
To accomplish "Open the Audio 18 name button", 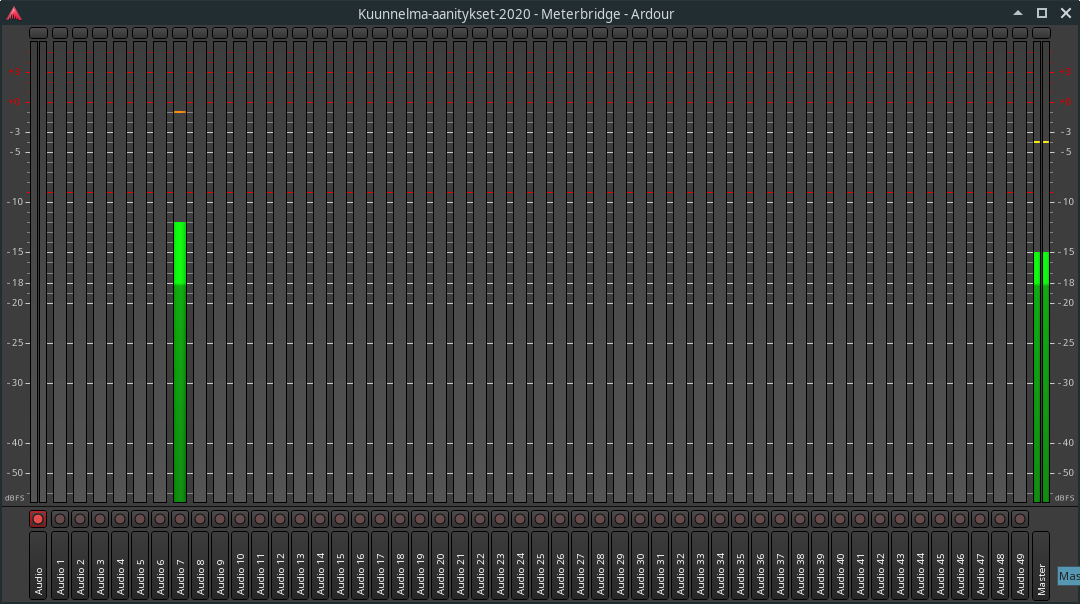I will (x=399, y=565).
